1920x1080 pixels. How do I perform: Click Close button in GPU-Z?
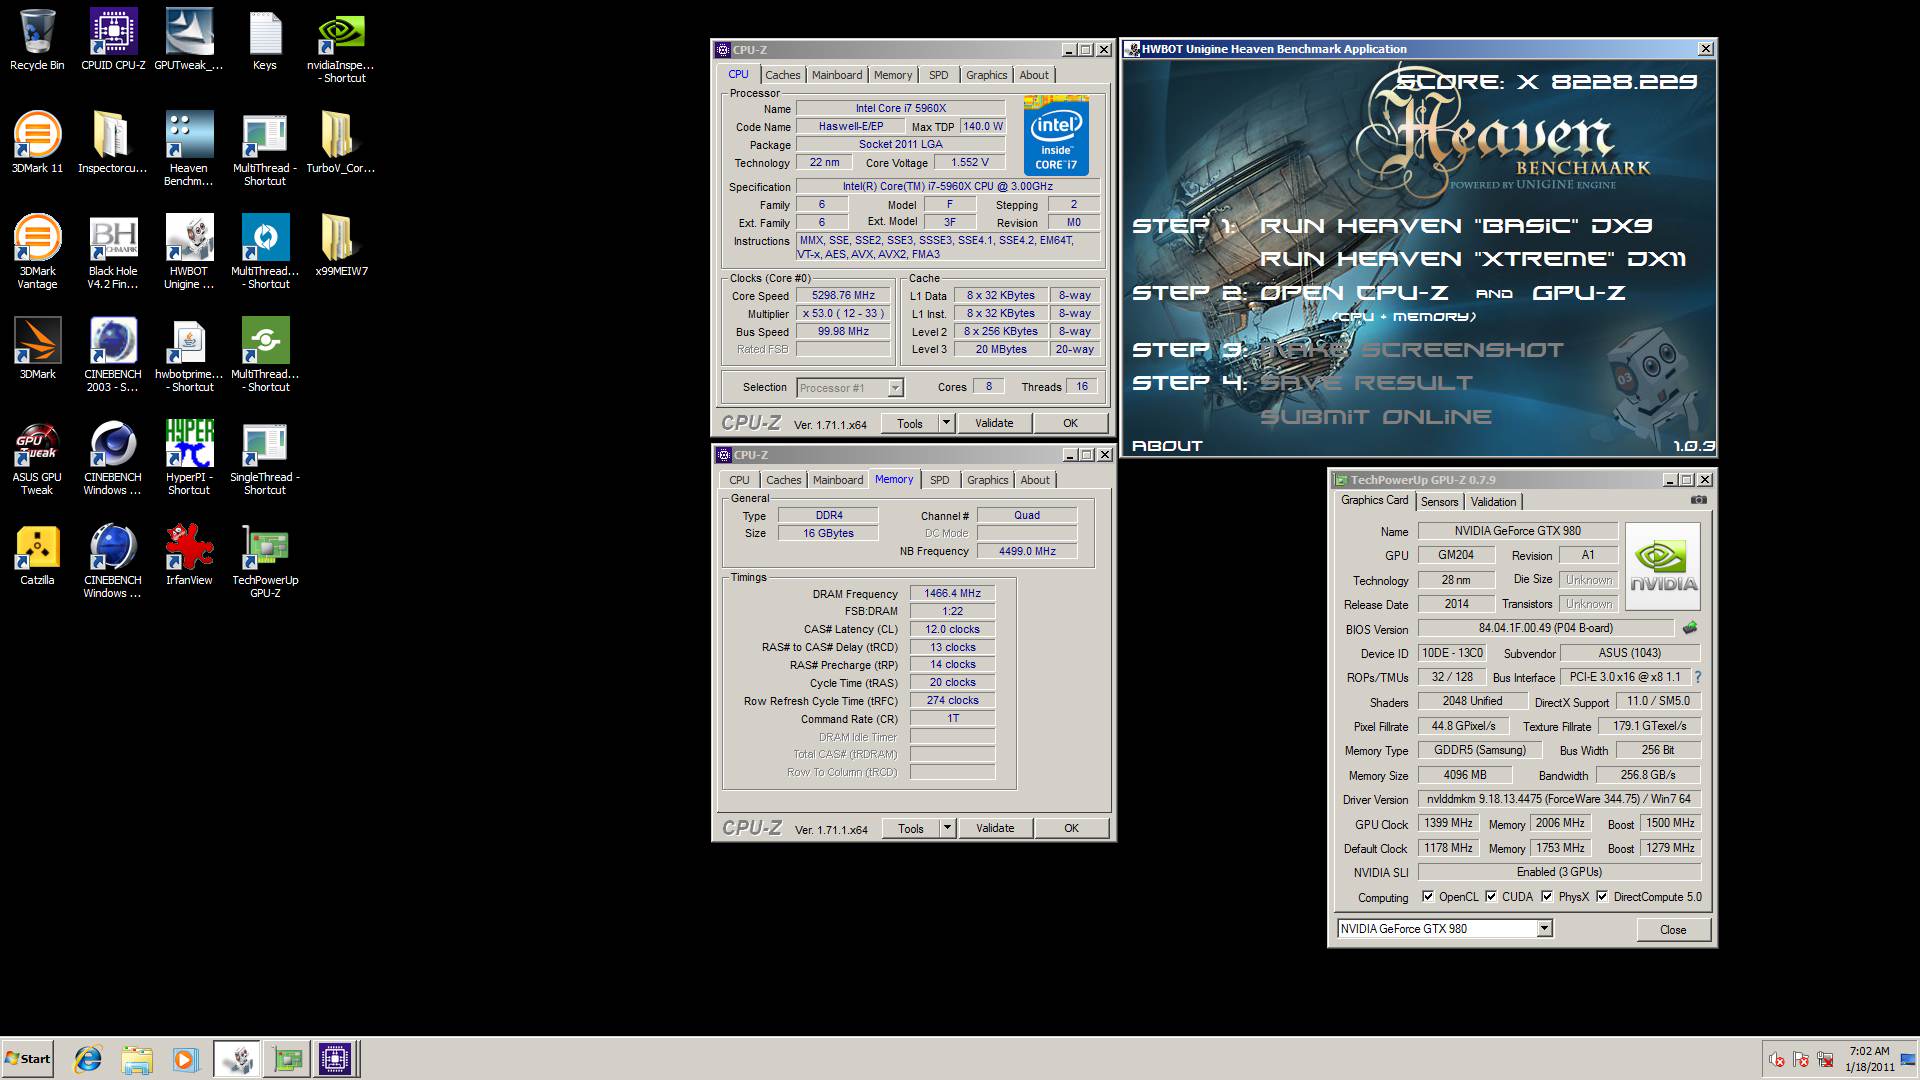[x=1673, y=930]
